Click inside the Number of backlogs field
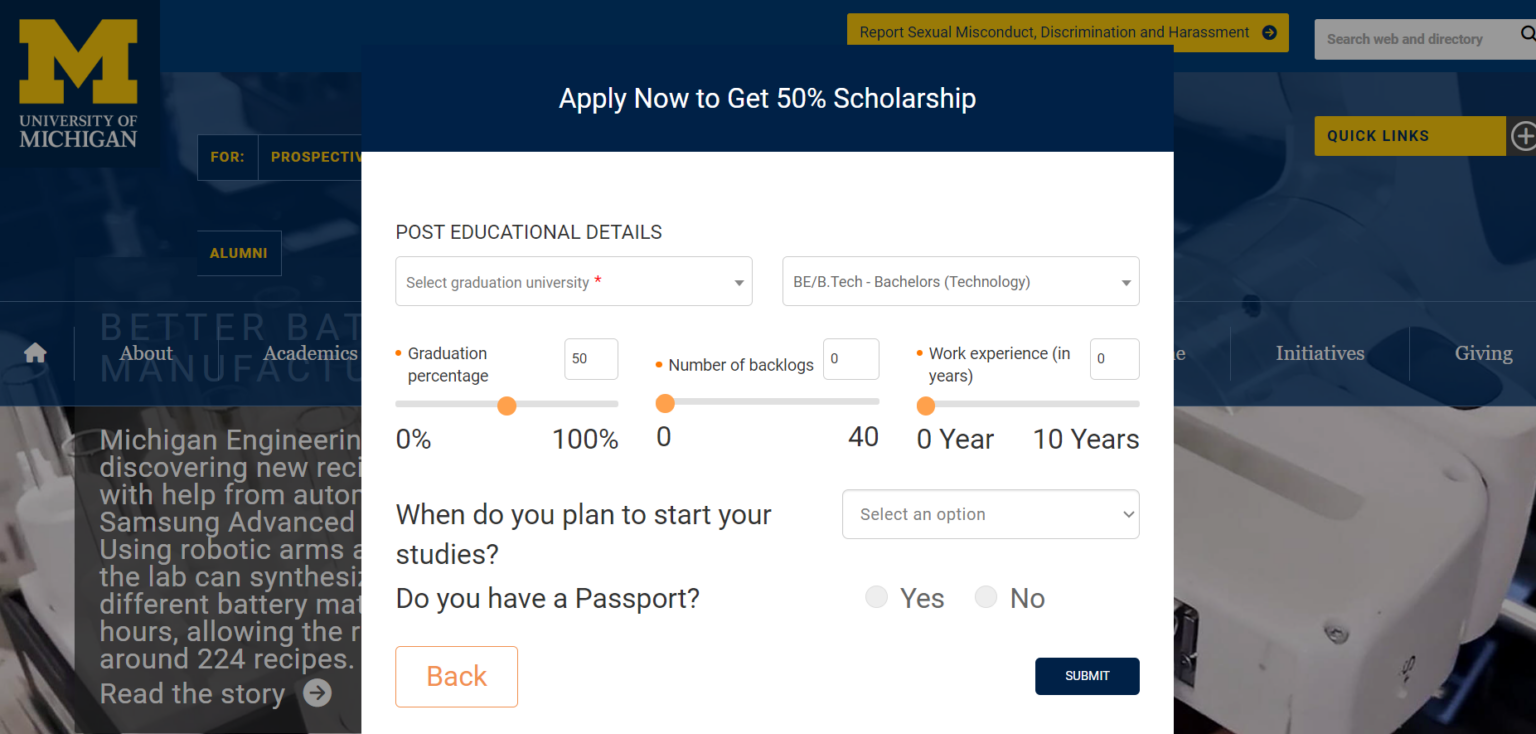This screenshot has height=734, width=1536. point(850,359)
